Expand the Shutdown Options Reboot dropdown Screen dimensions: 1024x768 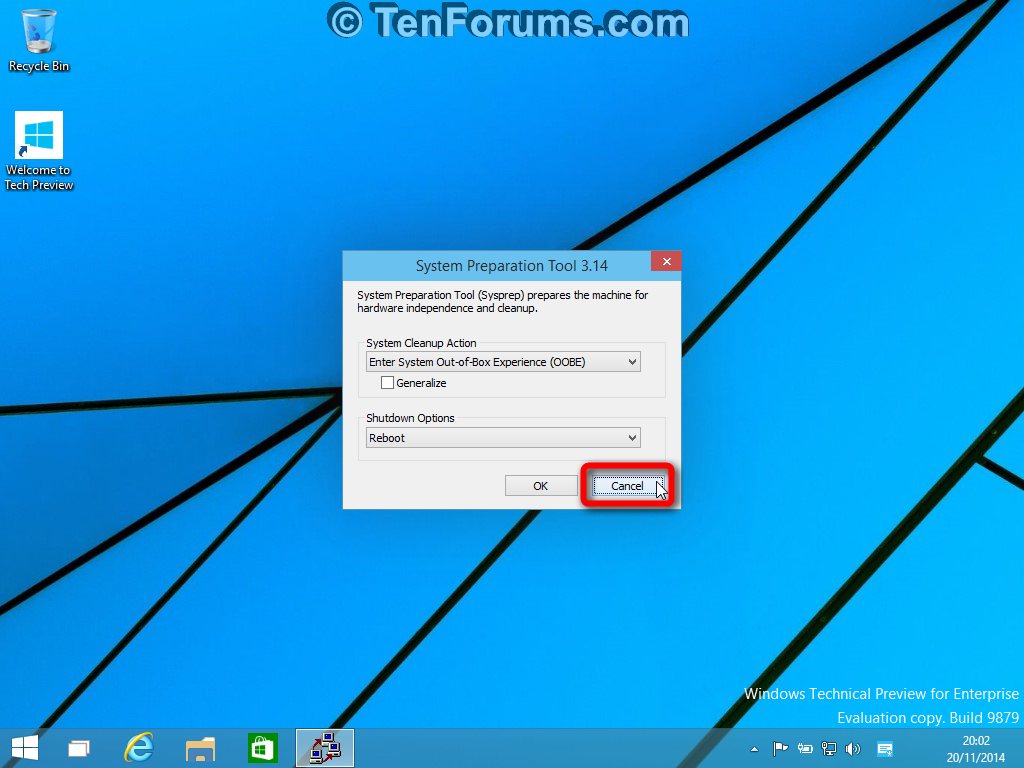click(x=503, y=438)
